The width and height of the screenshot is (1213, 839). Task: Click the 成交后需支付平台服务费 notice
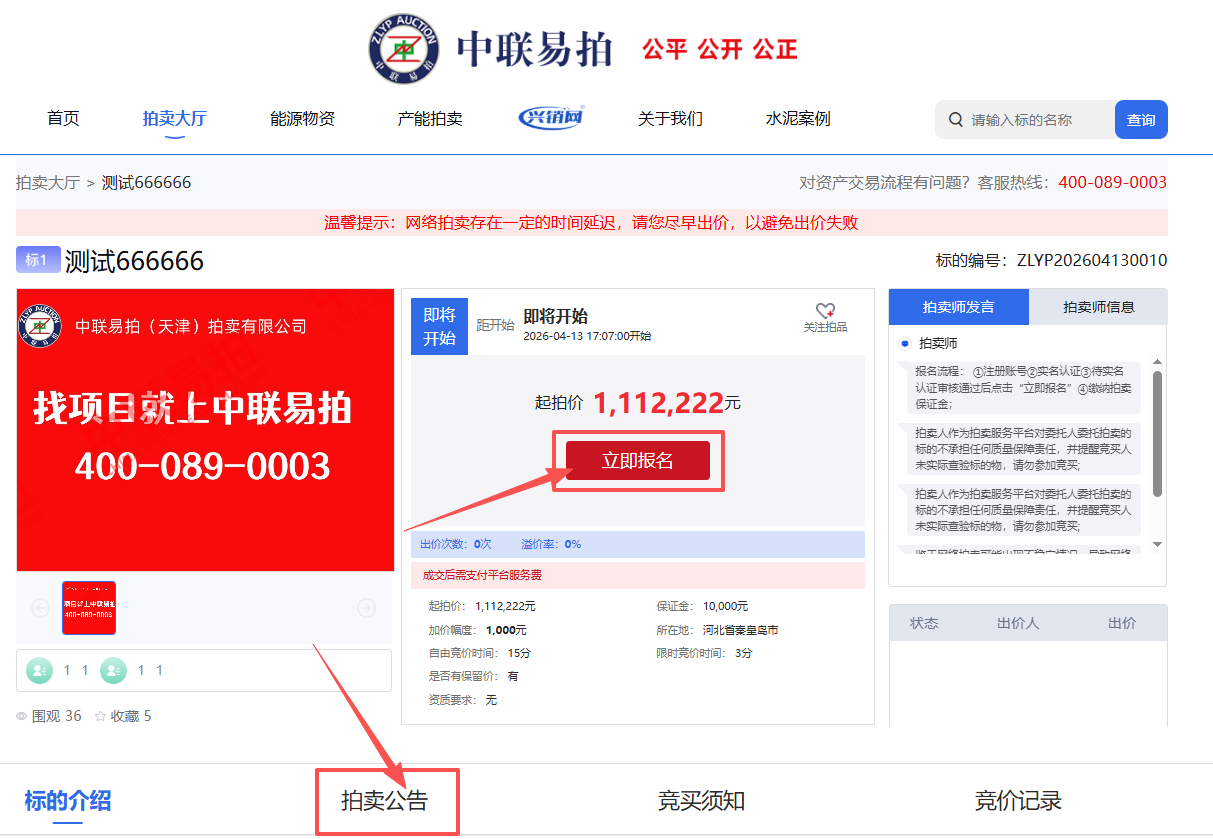click(x=483, y=576)
